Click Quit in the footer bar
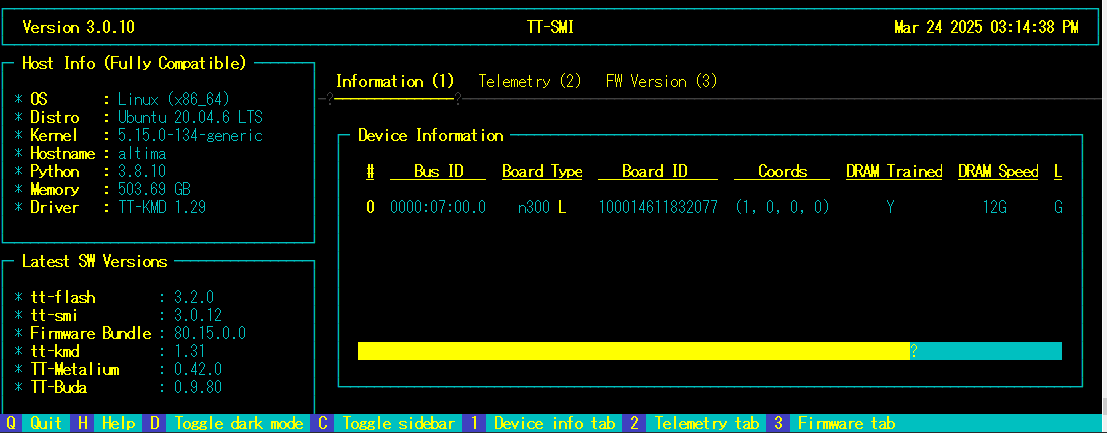The width and height of the screenshot is (1107, 433). [x=46, y=424]
